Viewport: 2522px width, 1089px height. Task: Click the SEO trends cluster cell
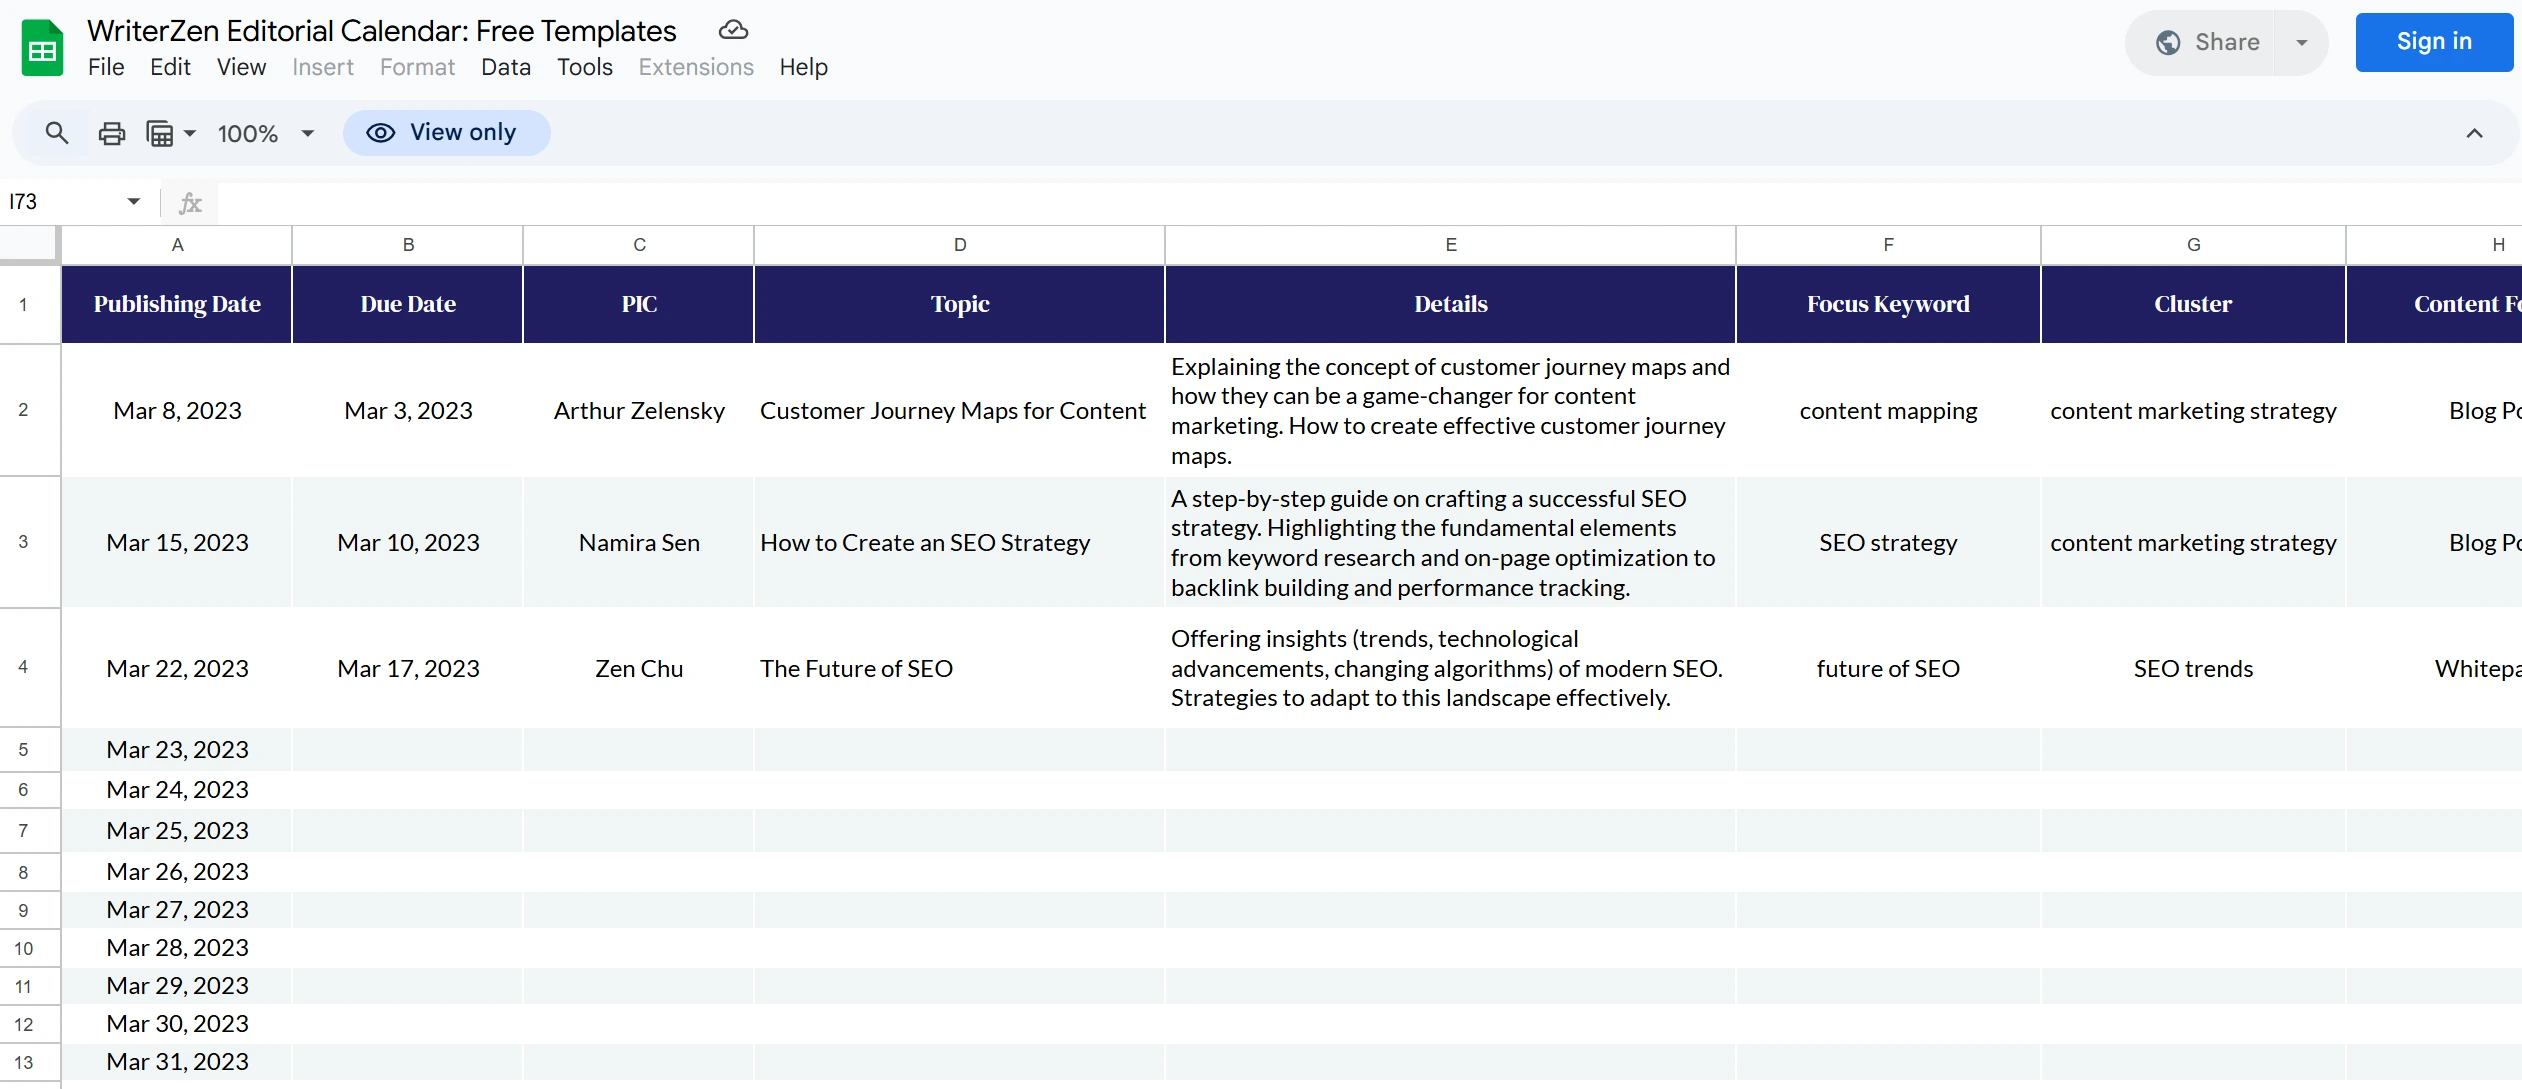2193,668
